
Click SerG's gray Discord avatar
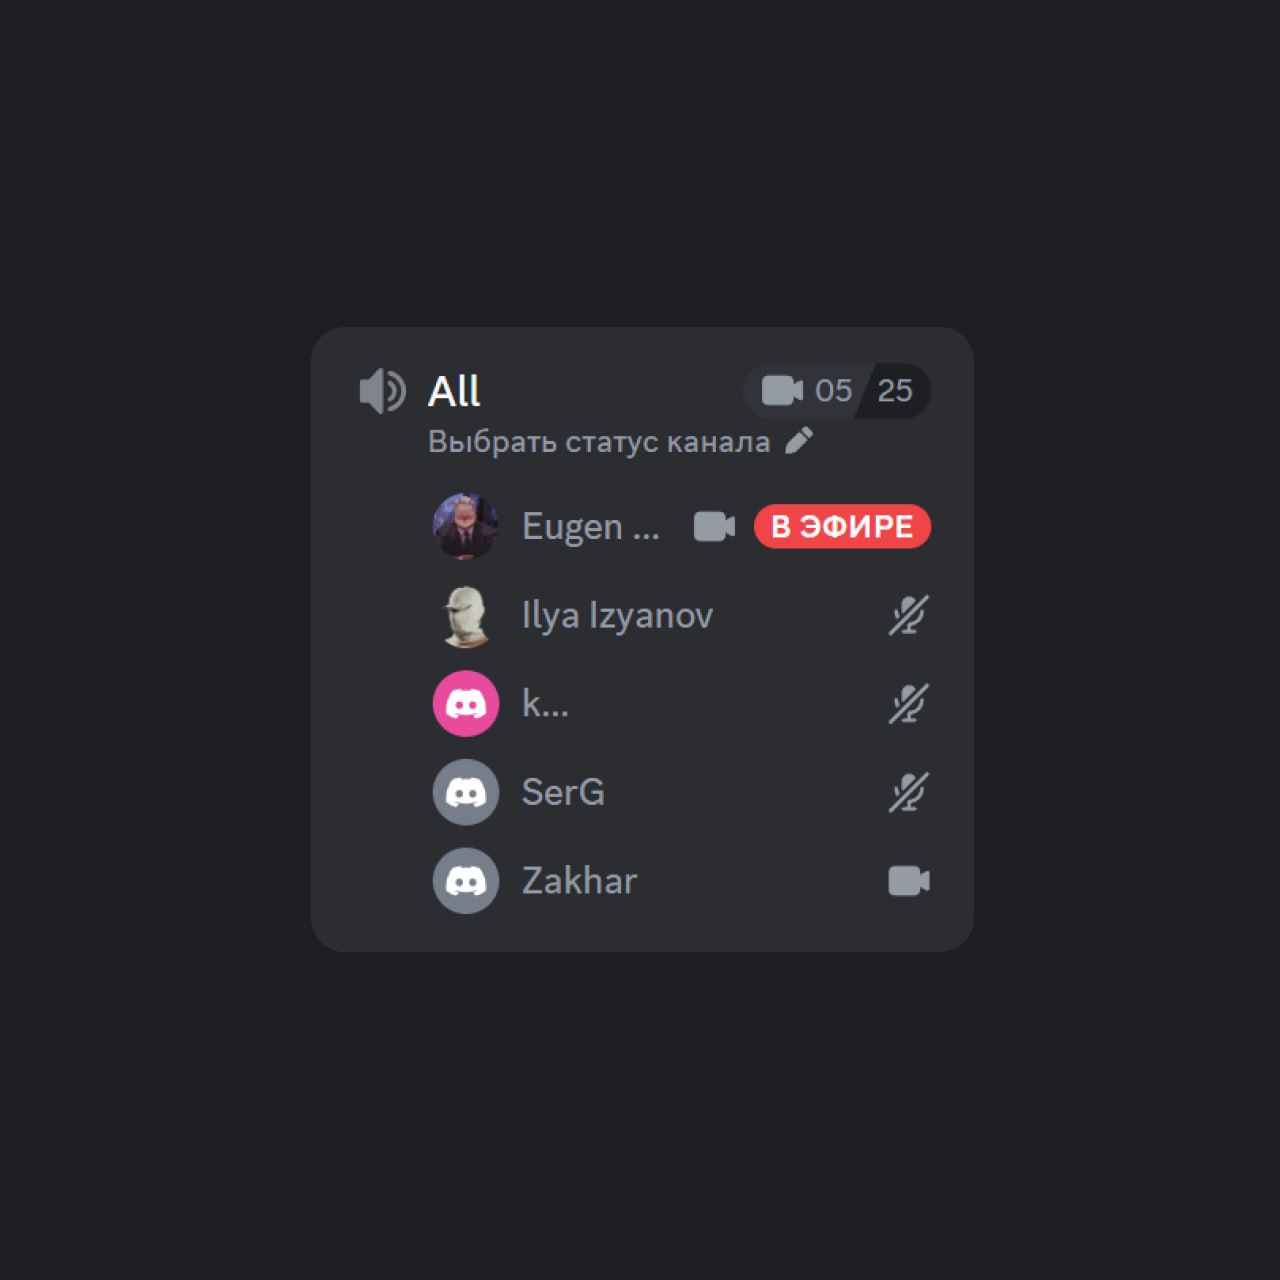tap(466, 792)
